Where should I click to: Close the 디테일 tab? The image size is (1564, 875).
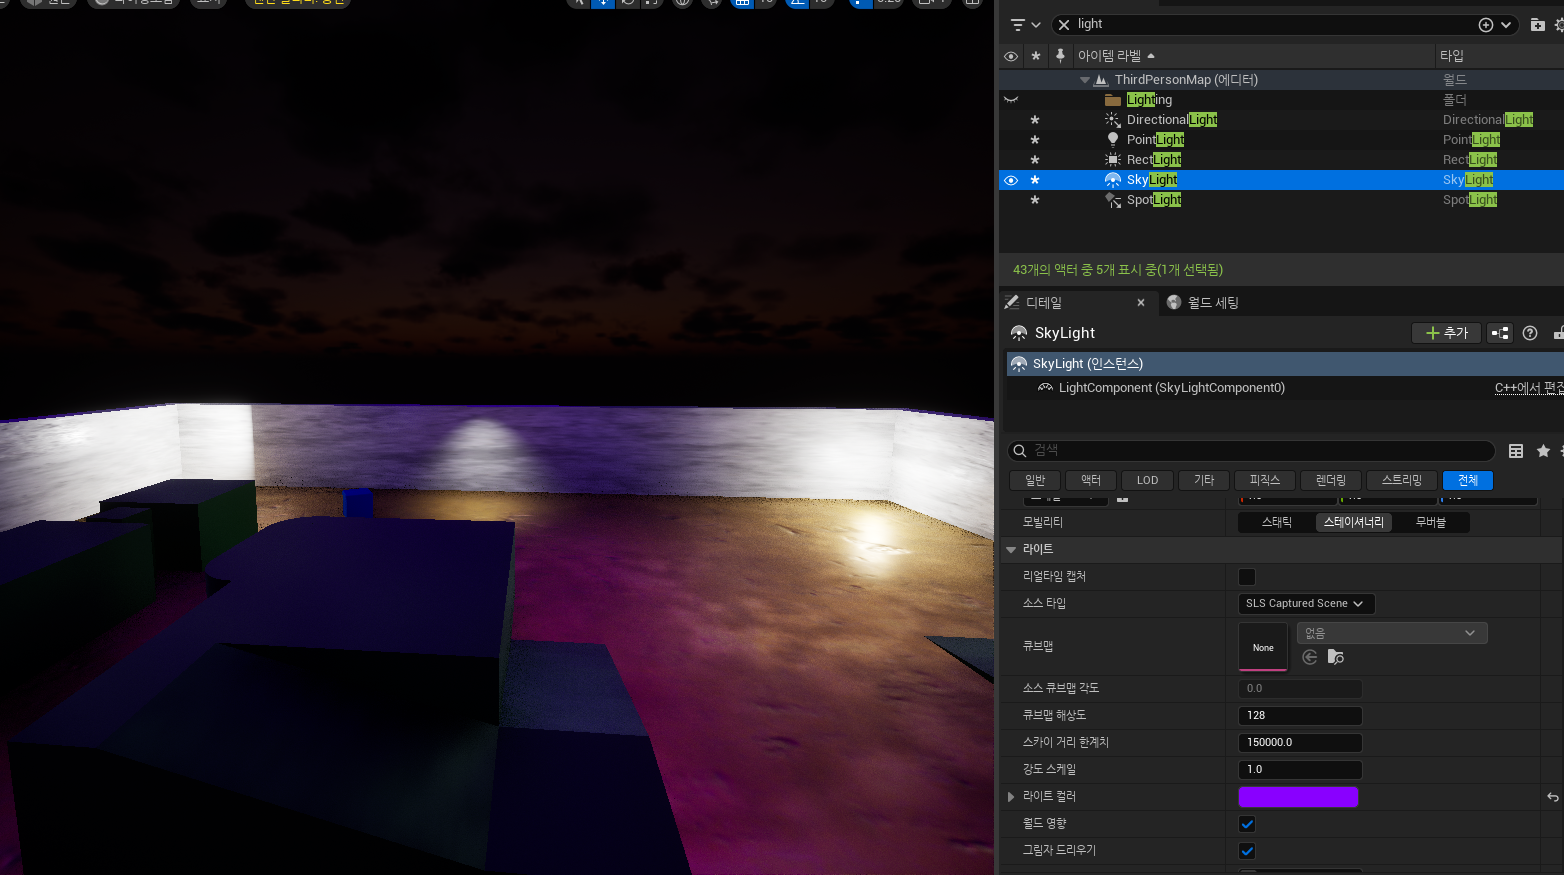point(1141,303)
